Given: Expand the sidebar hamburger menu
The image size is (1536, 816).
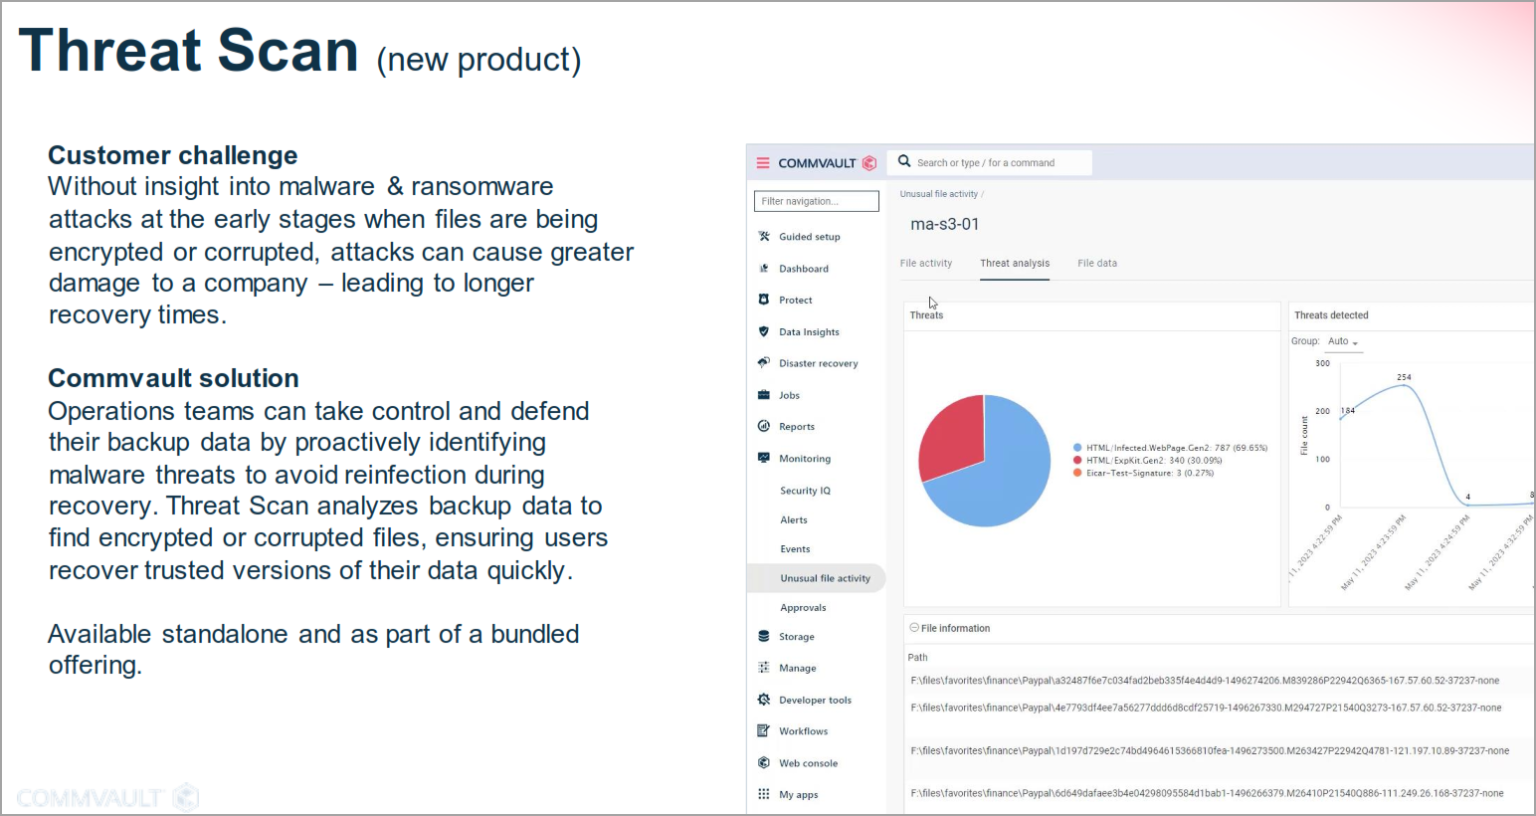Looking at the screenshot, I should click(762, 162).
